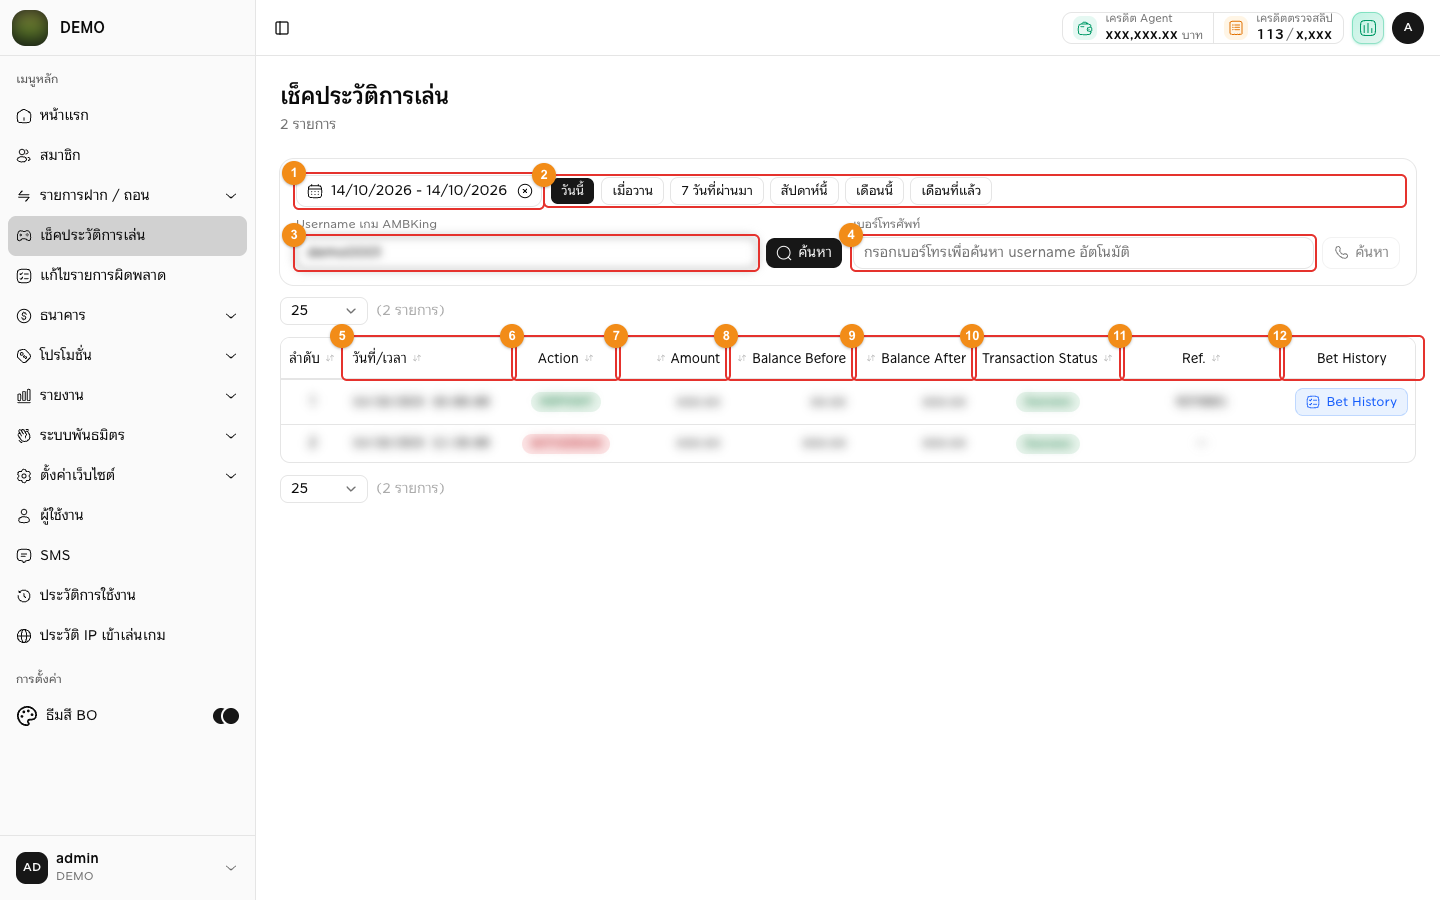Viewport: 1440px width, 900px height.
Task: Click the ธีมสี BO palette icon
Action: click(27, 716)
